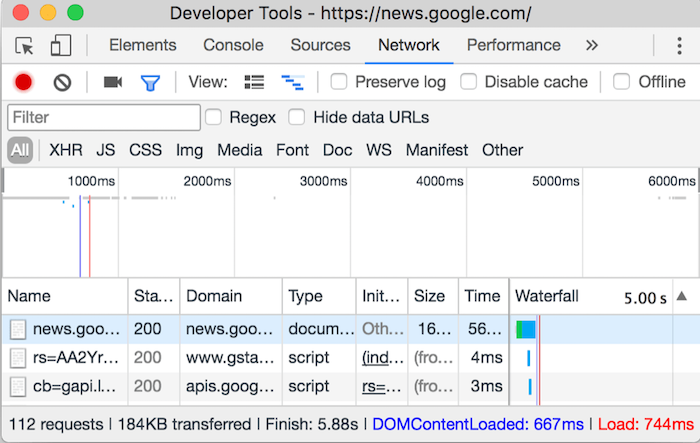Viewport: 700px width, 443px height.
Task: Clear the network log icon
Action: point(62,83)
